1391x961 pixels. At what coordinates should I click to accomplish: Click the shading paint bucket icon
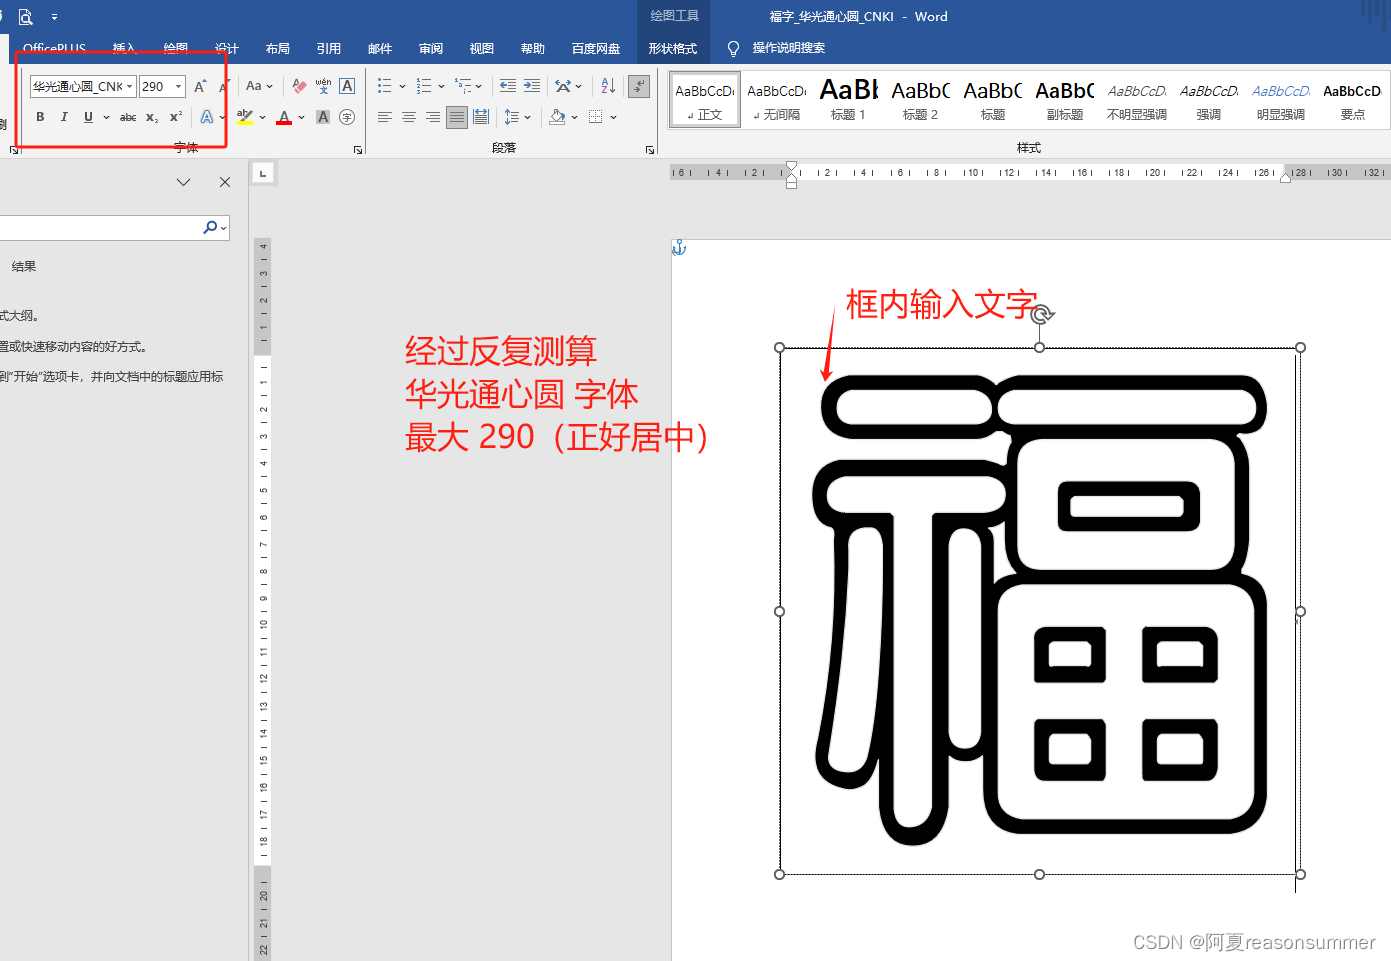point(557,117)
